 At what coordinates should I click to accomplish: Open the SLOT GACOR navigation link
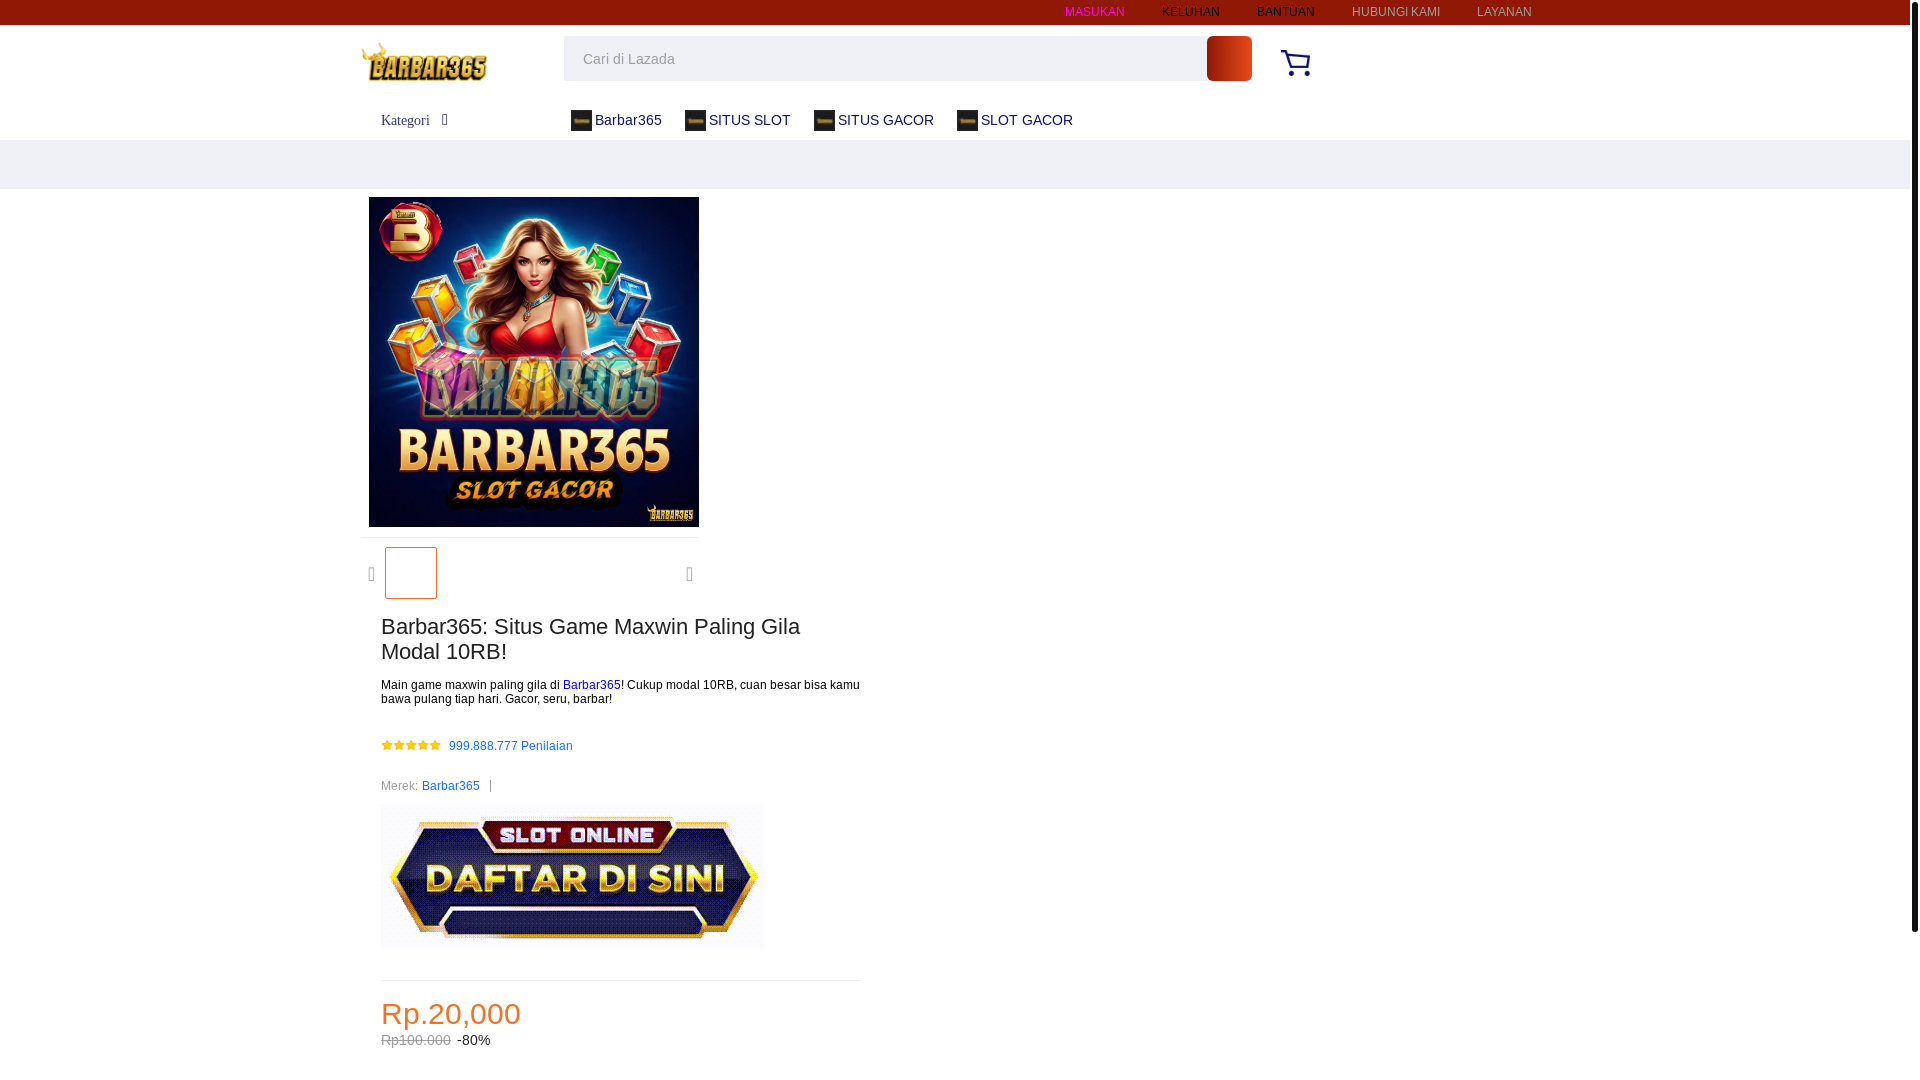coord(1014,120)
